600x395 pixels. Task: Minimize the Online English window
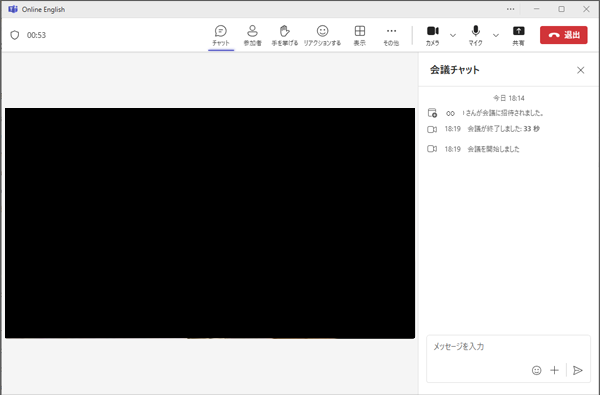click(537, 9)
